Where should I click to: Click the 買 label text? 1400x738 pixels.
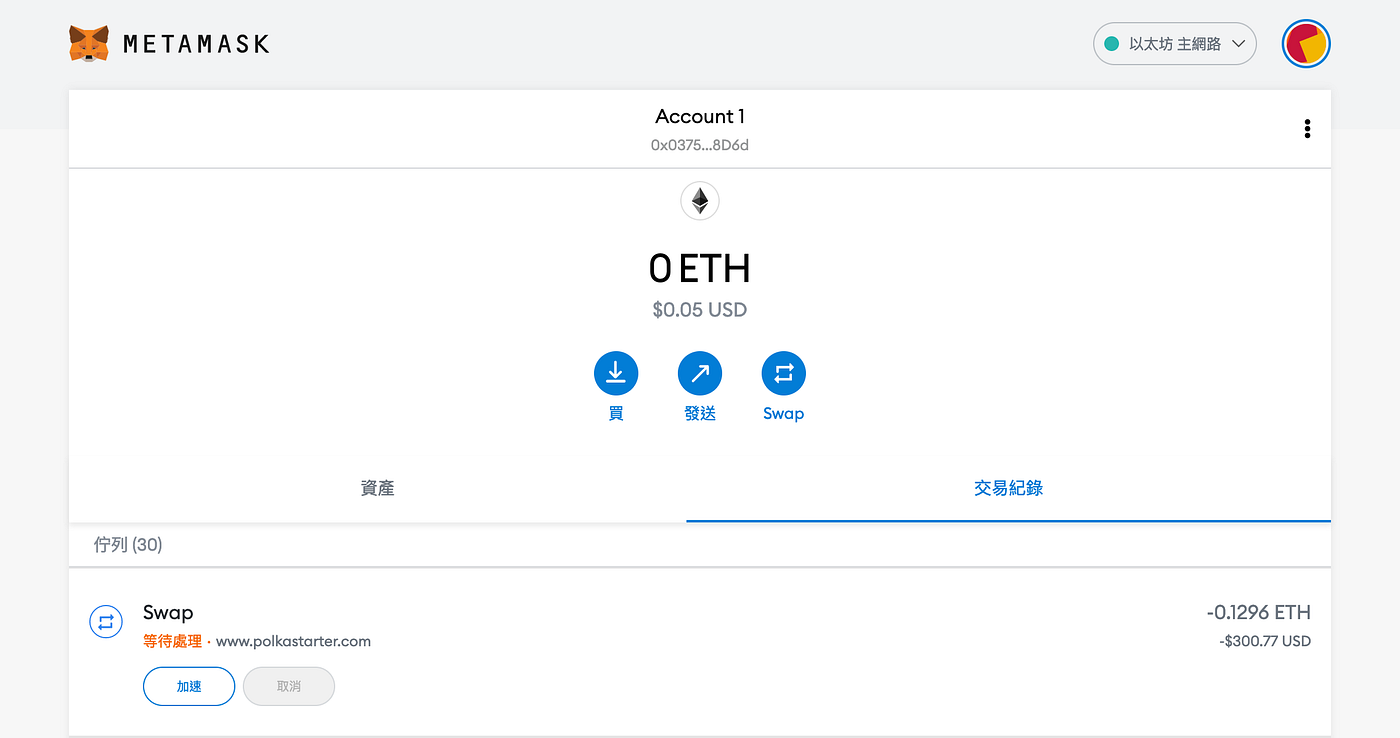[x=616, y=413]
